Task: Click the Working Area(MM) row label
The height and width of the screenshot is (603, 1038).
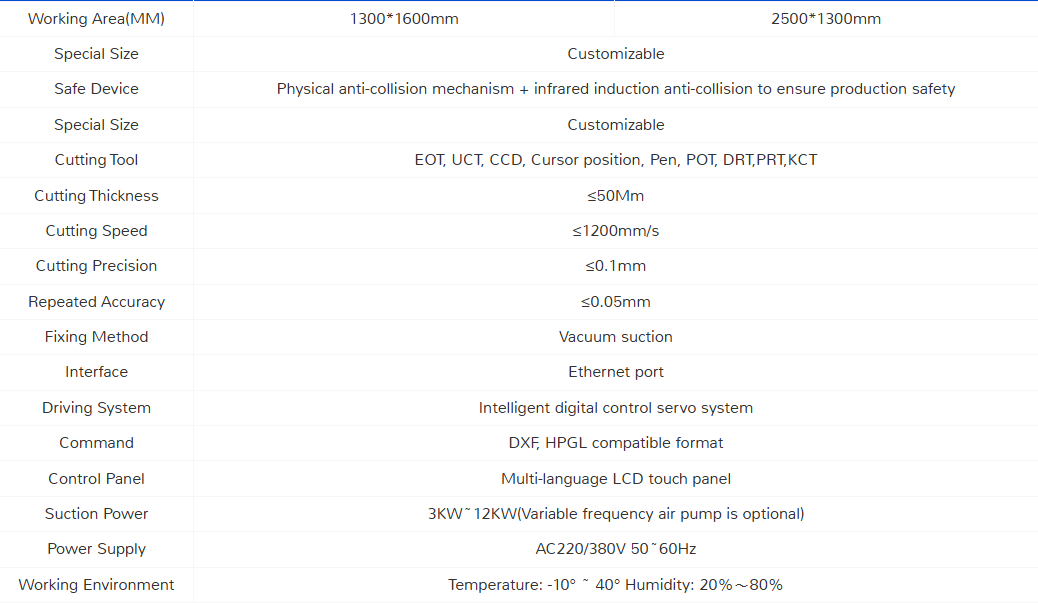Action: (96, 19)
